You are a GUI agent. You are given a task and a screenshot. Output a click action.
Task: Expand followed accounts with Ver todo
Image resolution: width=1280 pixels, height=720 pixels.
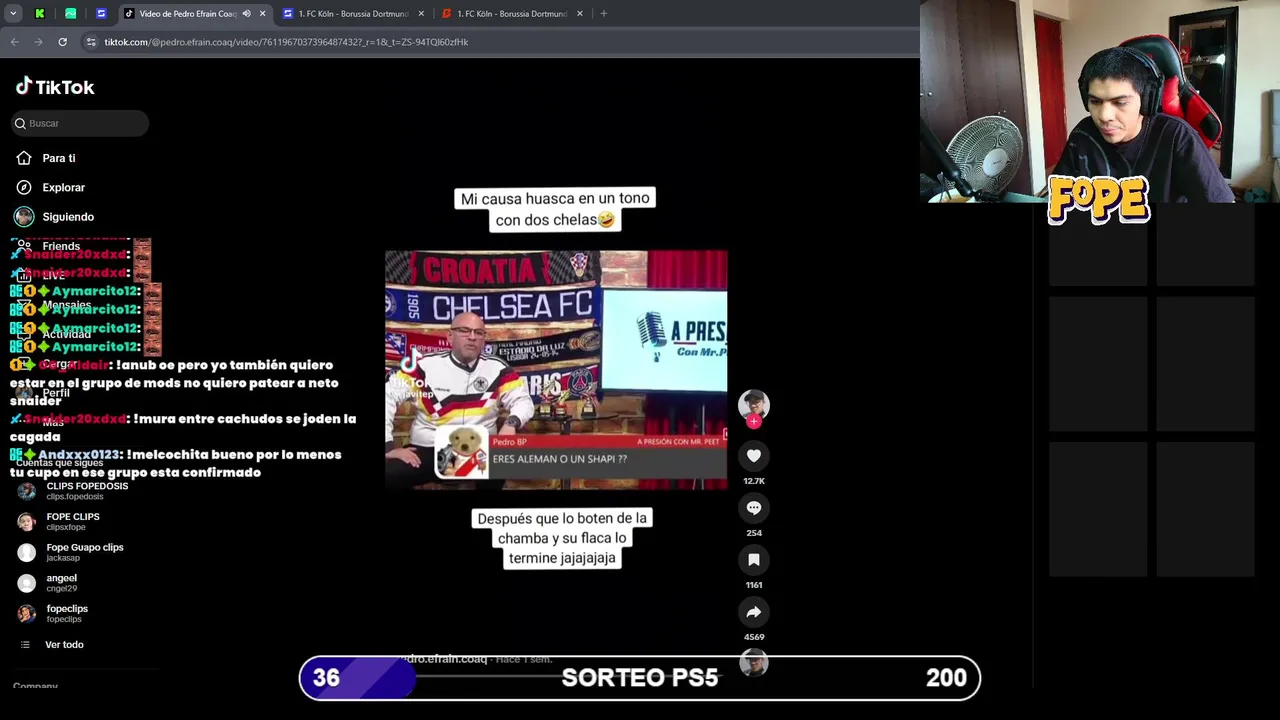click(64, 645)
